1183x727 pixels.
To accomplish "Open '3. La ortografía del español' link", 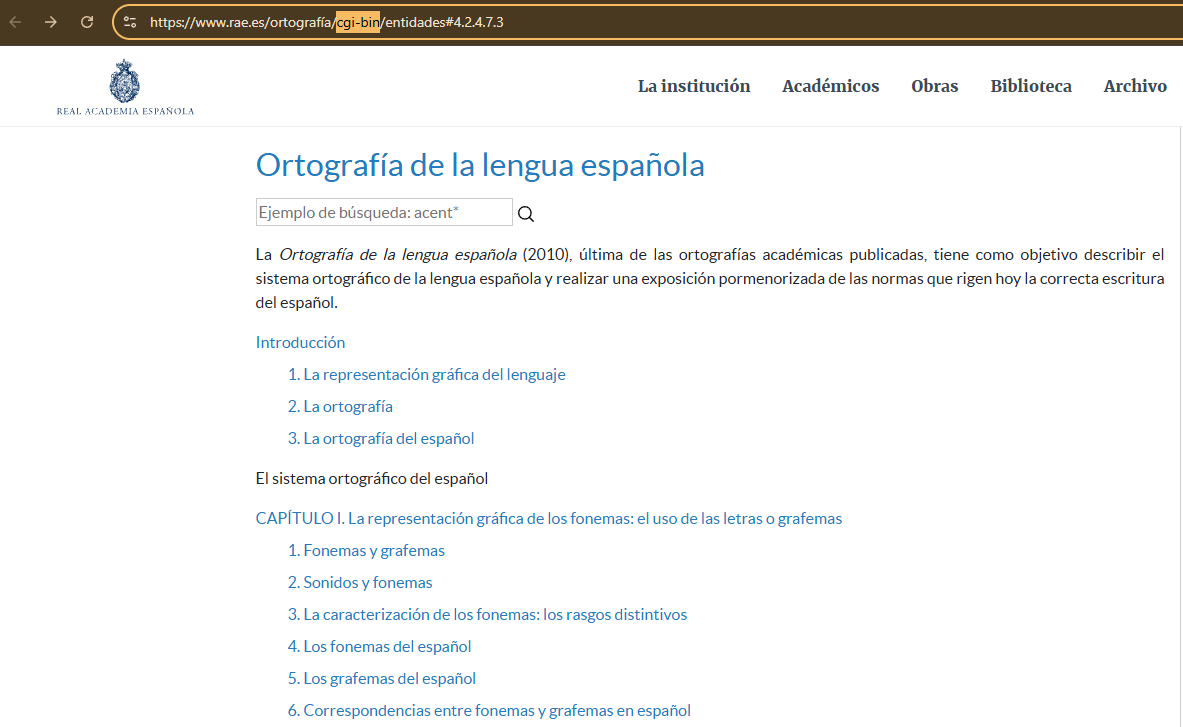I will click(381, 438).
